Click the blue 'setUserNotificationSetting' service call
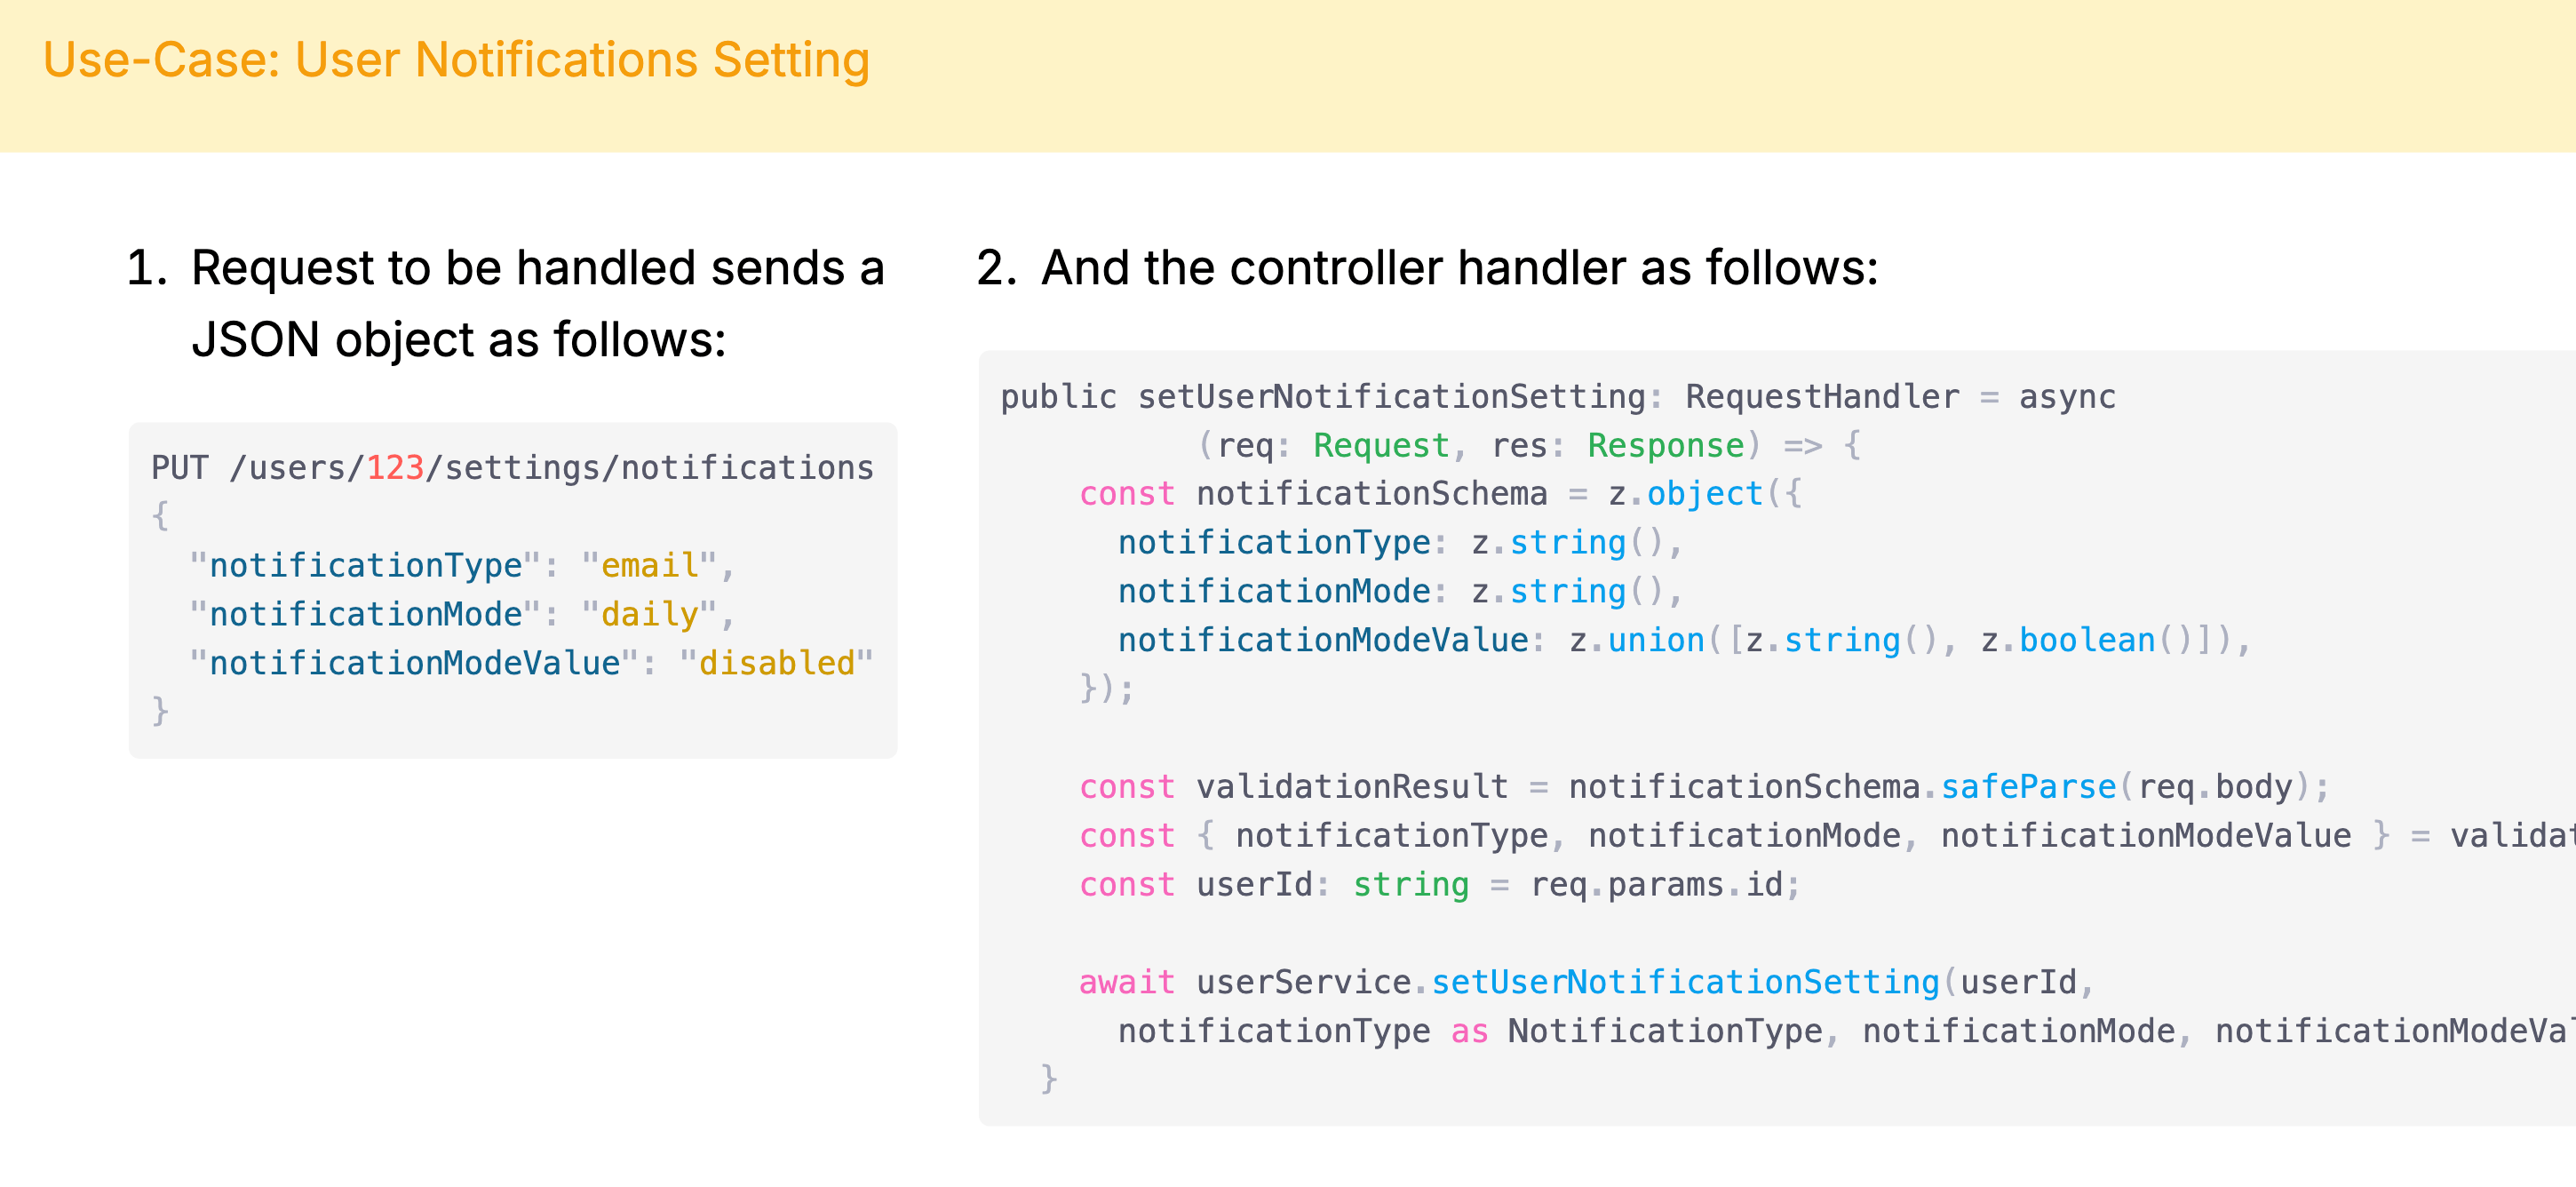The width and height of the screenshot is (2576, 1187). (x=1685, y=983)
